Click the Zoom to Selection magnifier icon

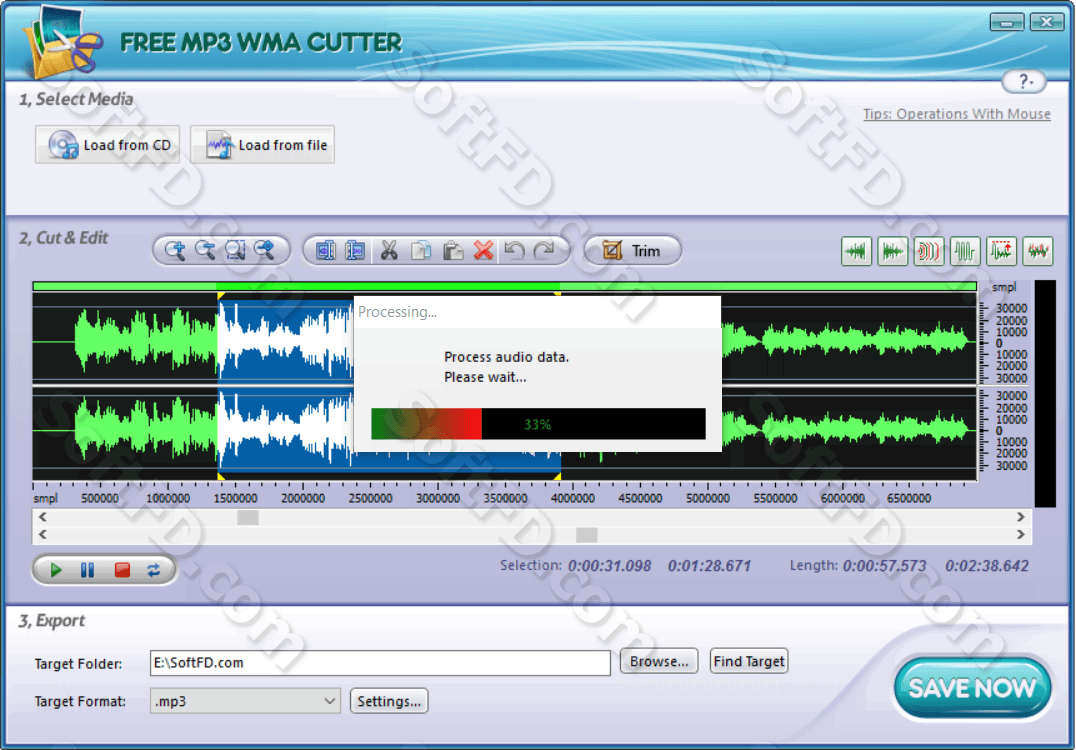tap(235, 251)
